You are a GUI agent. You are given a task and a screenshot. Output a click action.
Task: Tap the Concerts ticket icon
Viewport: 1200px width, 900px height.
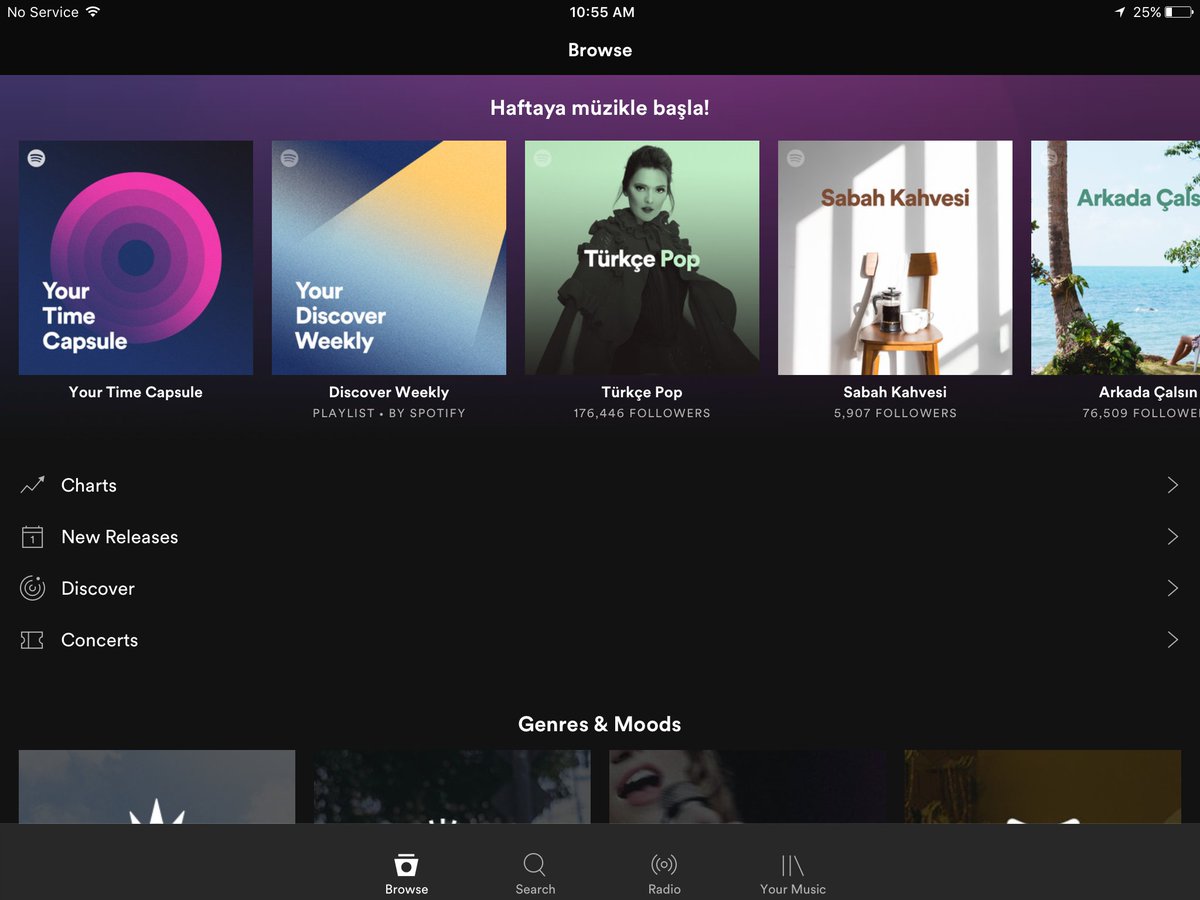point(32,640)
